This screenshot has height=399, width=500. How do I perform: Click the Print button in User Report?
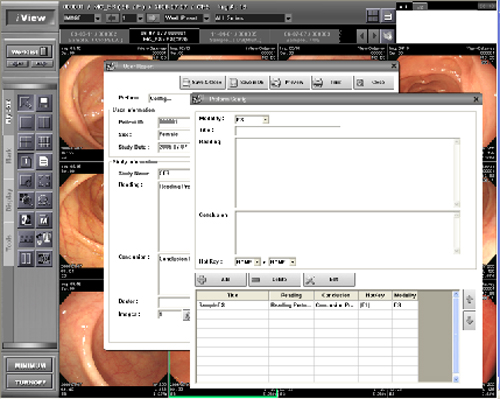[331, 82]
